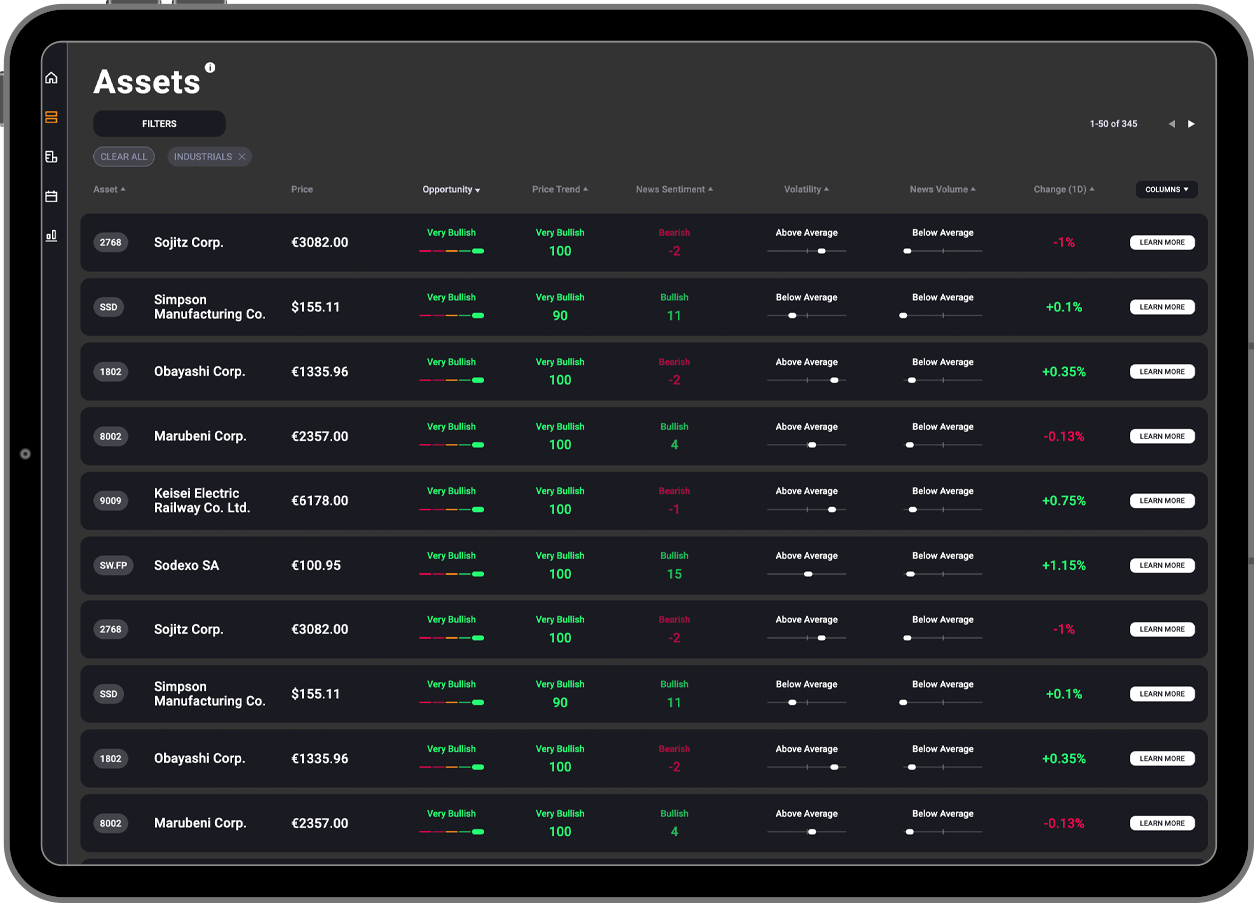Viewport: 1254px width, 903px height.
Task: Select the Assets icon in the sidebar
Action: coord(51,117)
